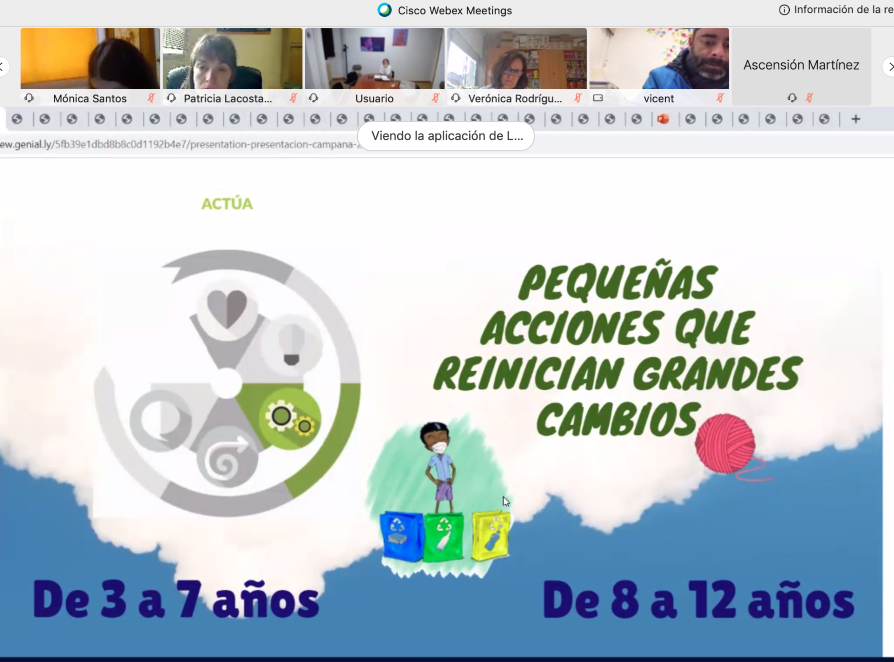Viewport: 894px width, 662px height.
Task: Click the yellow recycling bin
Action: 490,535
